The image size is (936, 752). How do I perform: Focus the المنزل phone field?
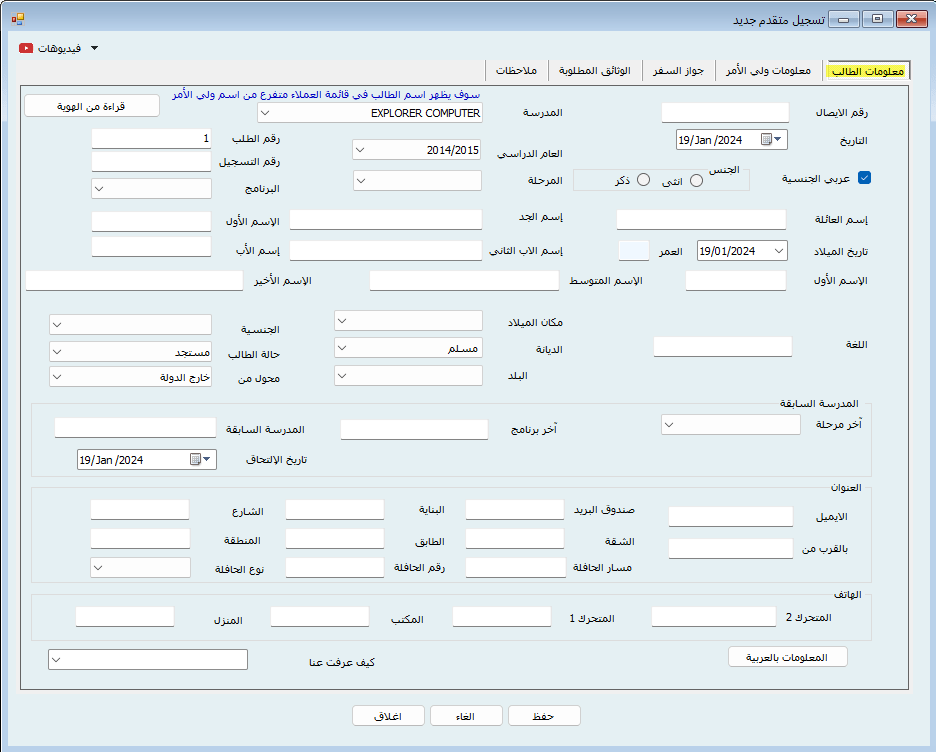coord(125,617)
